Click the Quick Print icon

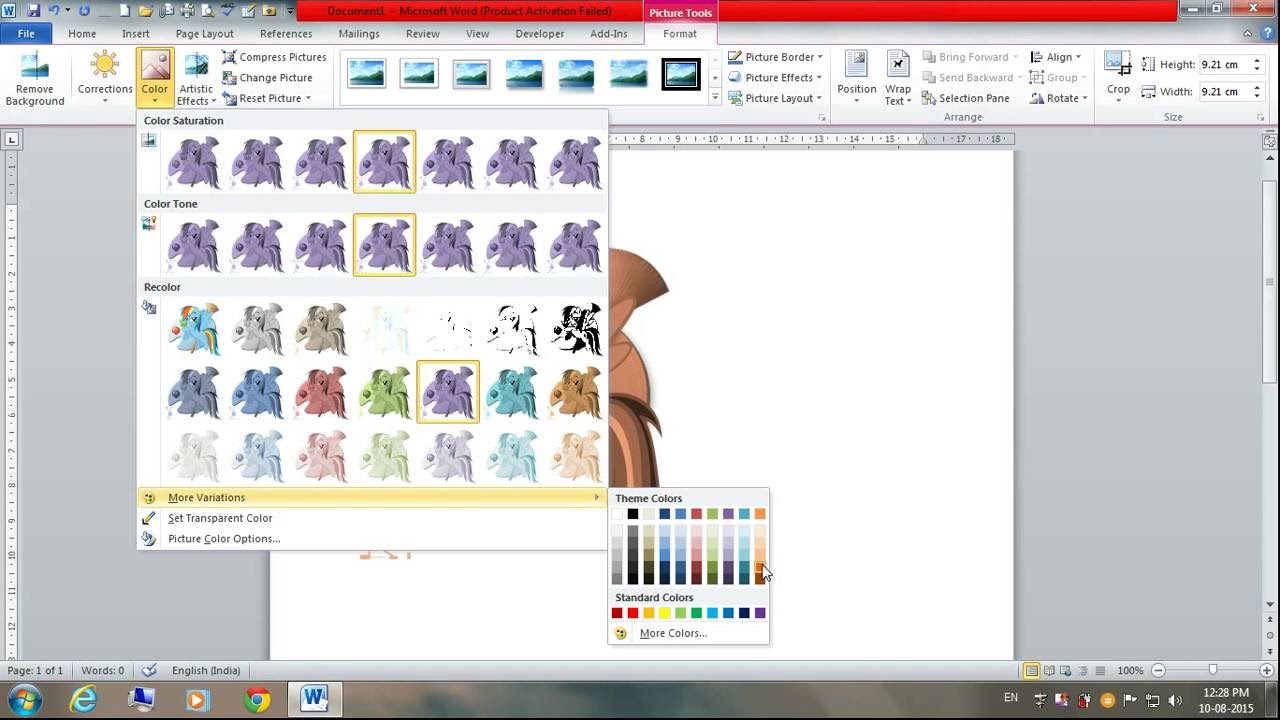point(189,11)
